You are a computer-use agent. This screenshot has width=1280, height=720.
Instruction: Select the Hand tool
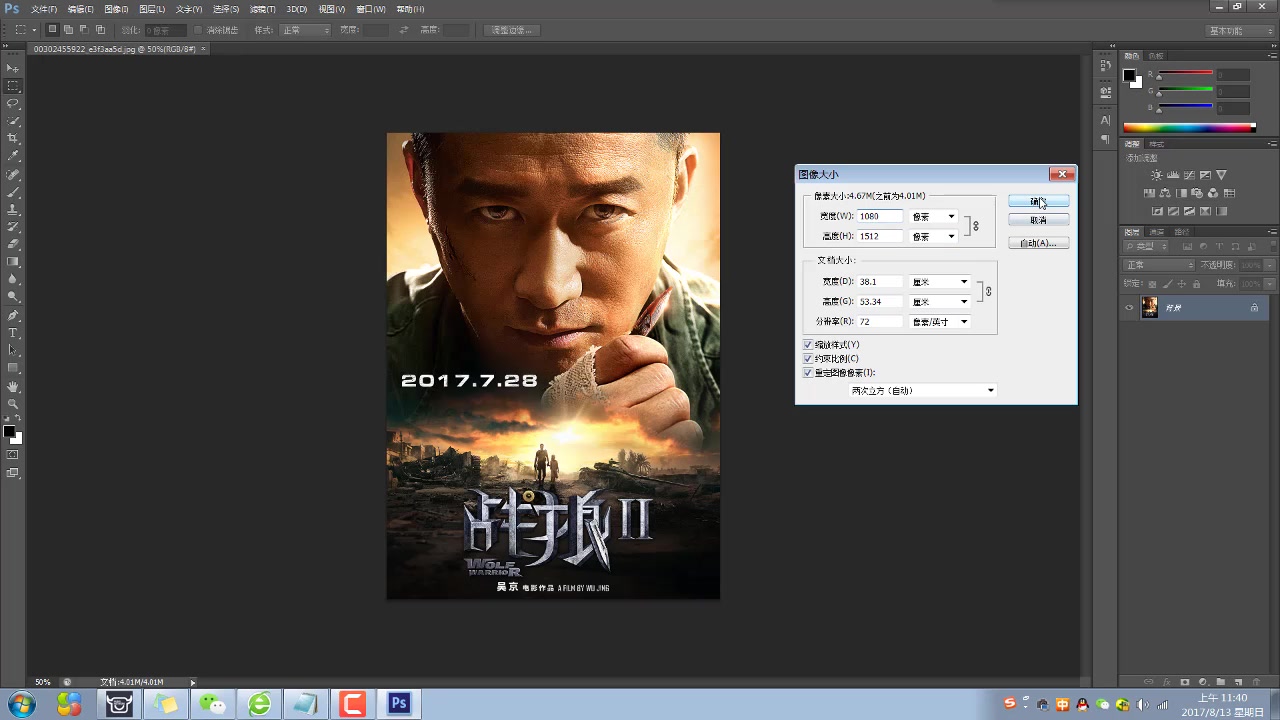(x=13, y=386)
